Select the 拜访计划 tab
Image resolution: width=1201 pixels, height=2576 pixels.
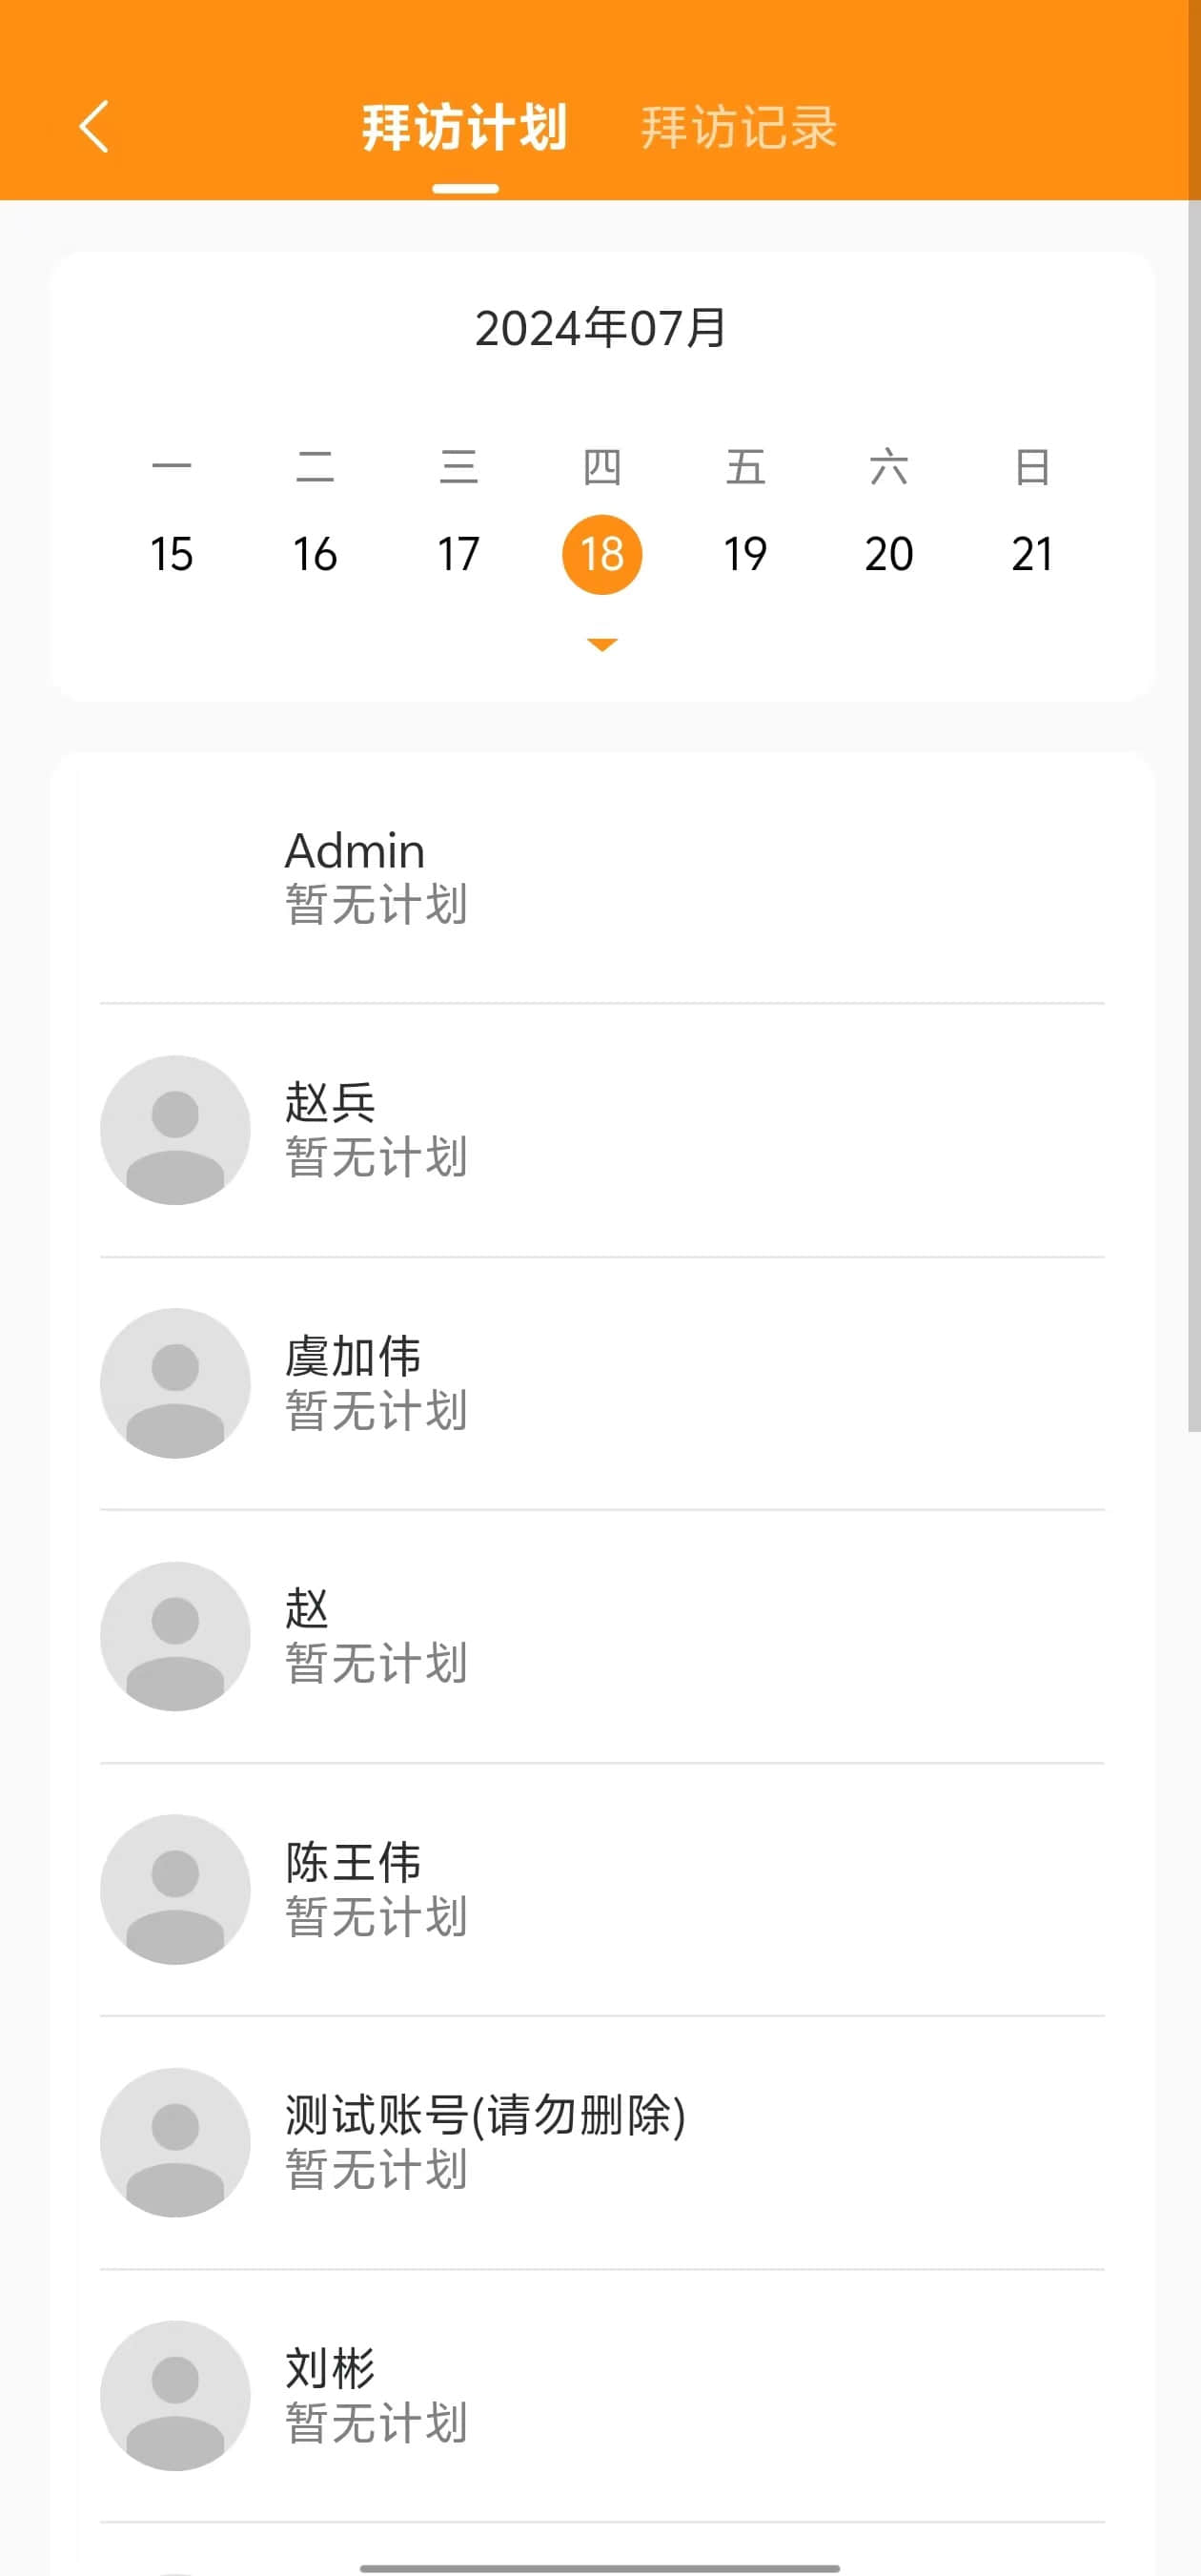tap(465, 127)
